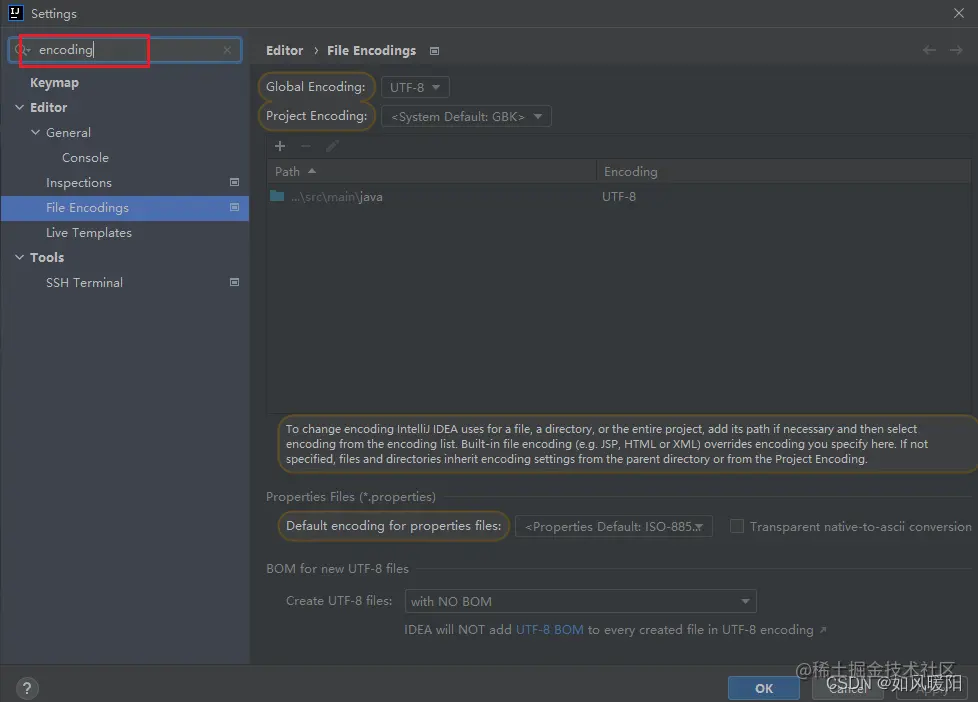Image resolution: width=978 pixels, height=702 pixels.
Task: Click in the encoding search field
Action: point(125,50)
